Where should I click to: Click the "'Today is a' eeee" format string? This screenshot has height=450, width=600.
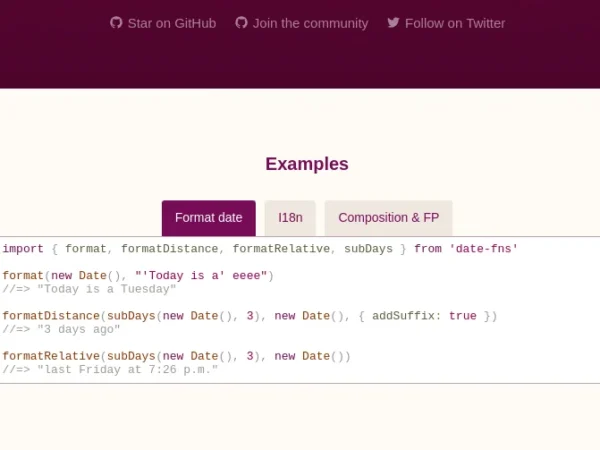point(200,275)
